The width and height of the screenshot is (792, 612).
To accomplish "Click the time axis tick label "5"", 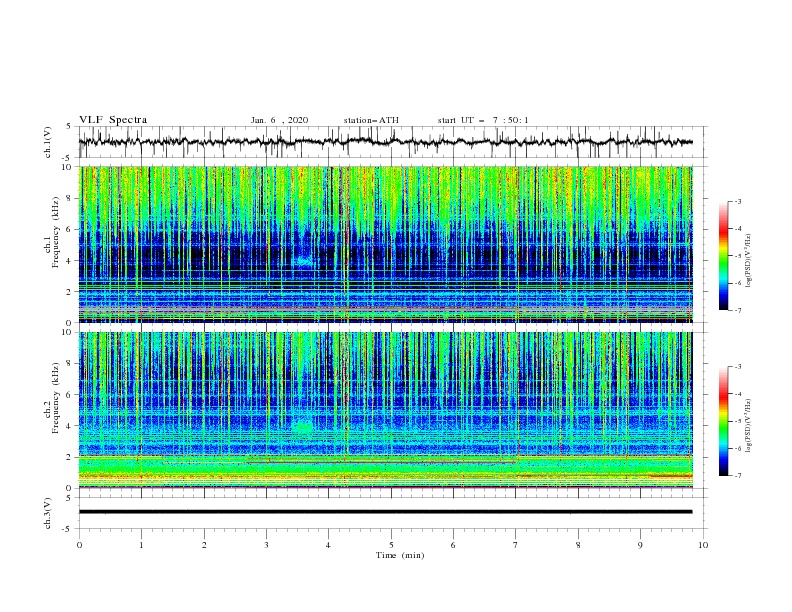I will click(391, 545).
